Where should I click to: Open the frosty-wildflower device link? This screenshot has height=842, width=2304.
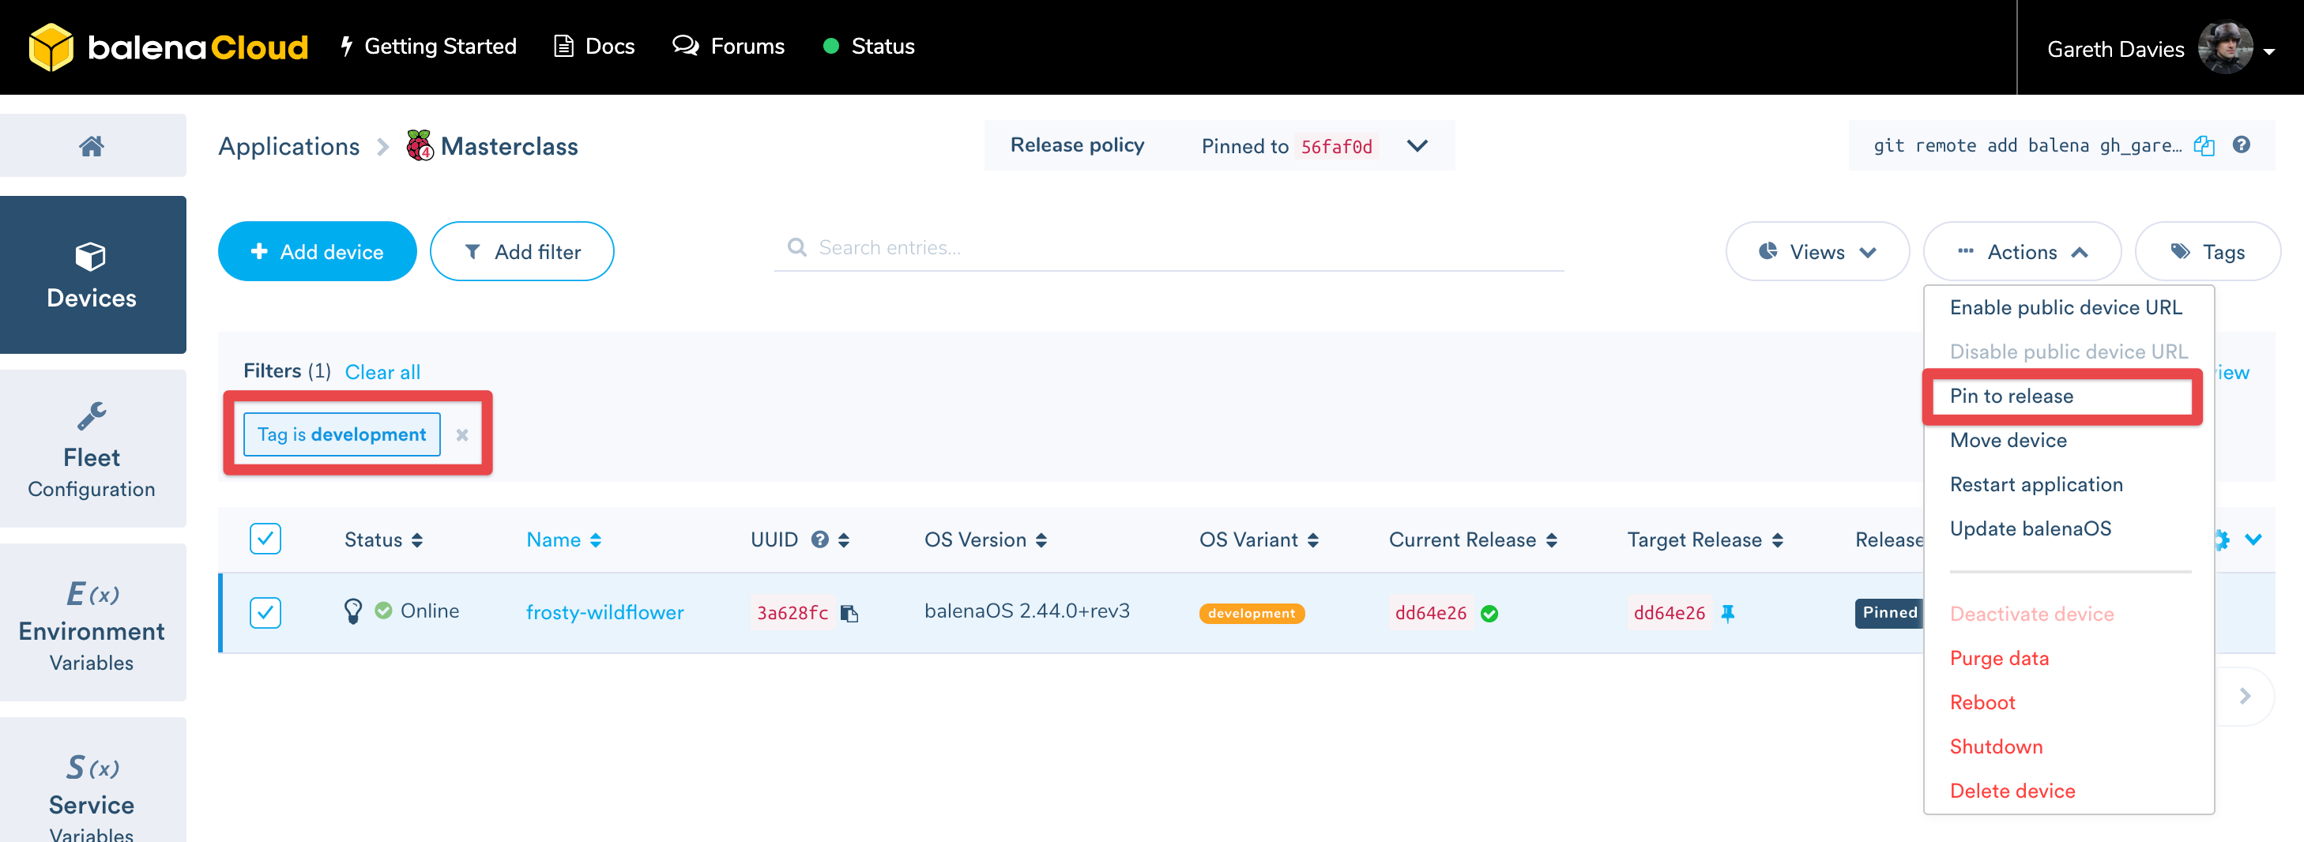pyautogui.click(x=604, y=612)
